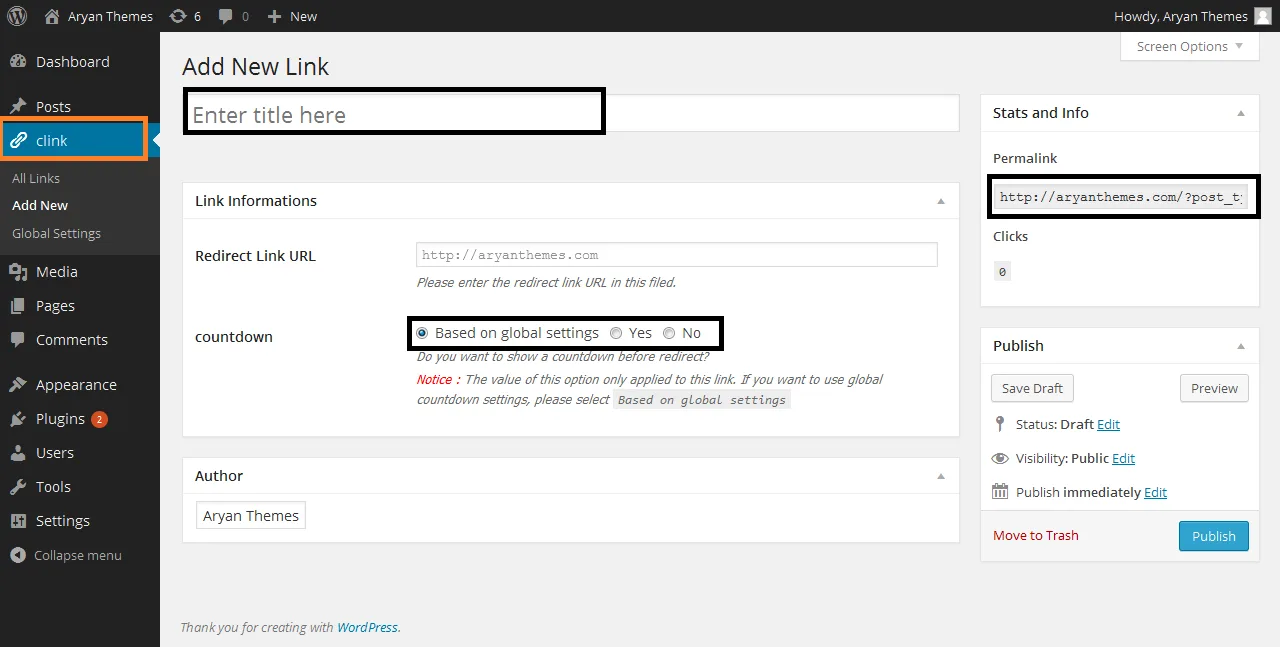The image size is (1280, 647).
Task: Open the updates icon showing 6
Action: (x=185, y=16)
